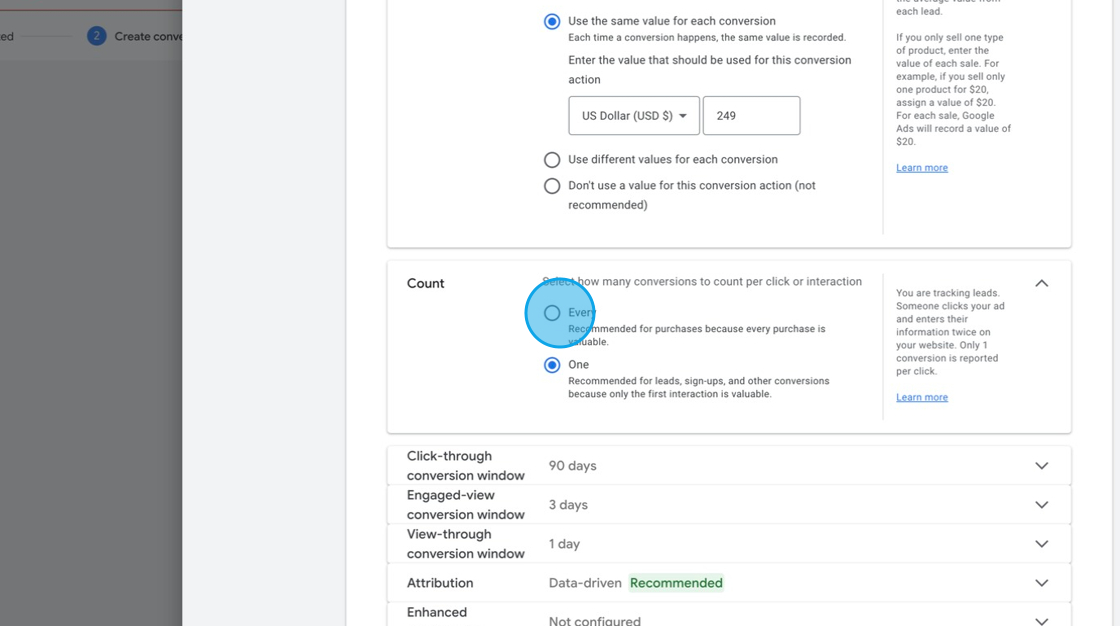Open the Learn more link about conversion values

921,167
